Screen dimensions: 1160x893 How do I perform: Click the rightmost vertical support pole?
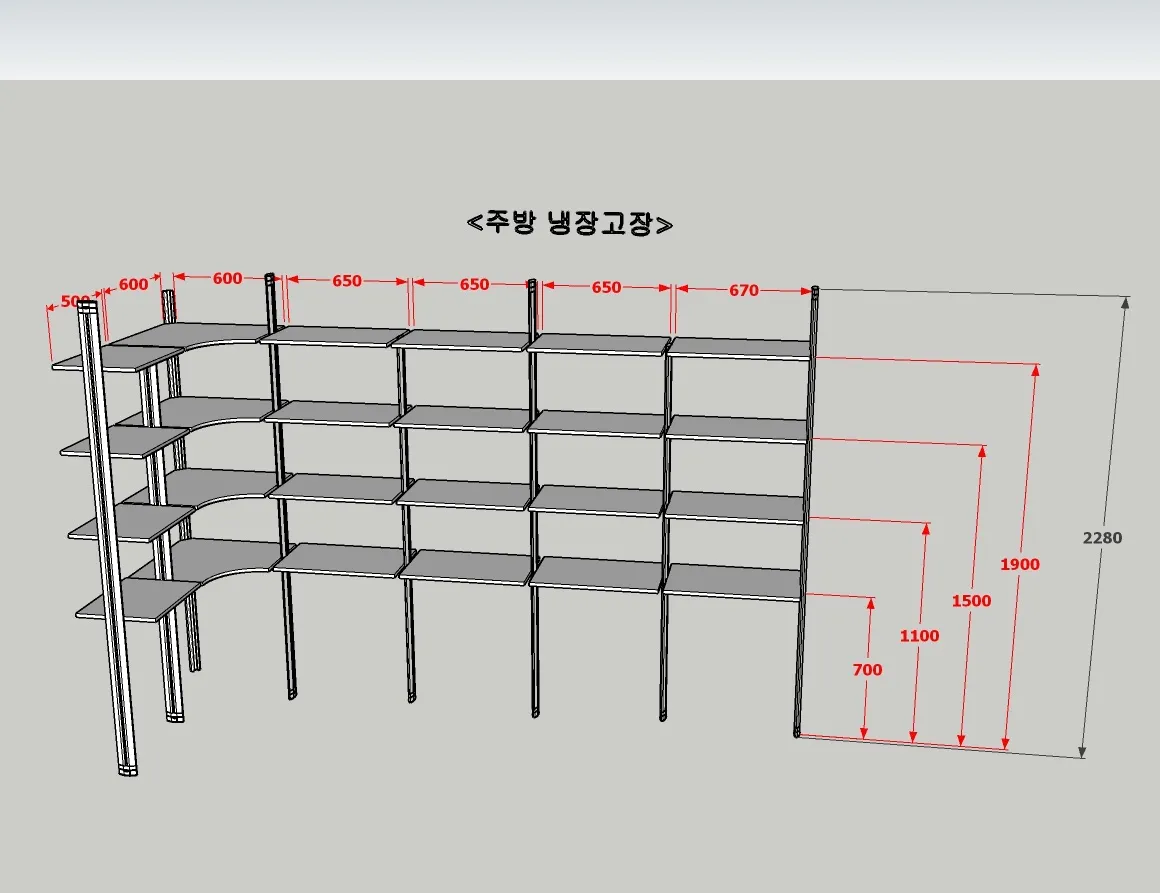806,512
